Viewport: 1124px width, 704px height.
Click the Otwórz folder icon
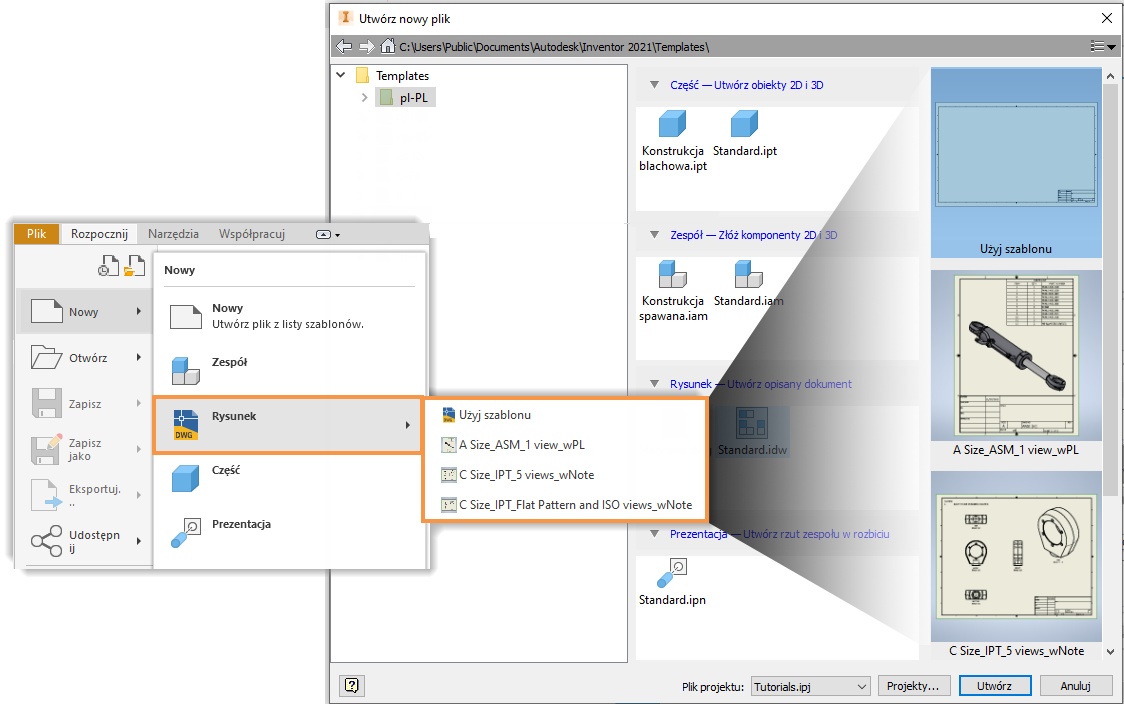coord(47,357)
